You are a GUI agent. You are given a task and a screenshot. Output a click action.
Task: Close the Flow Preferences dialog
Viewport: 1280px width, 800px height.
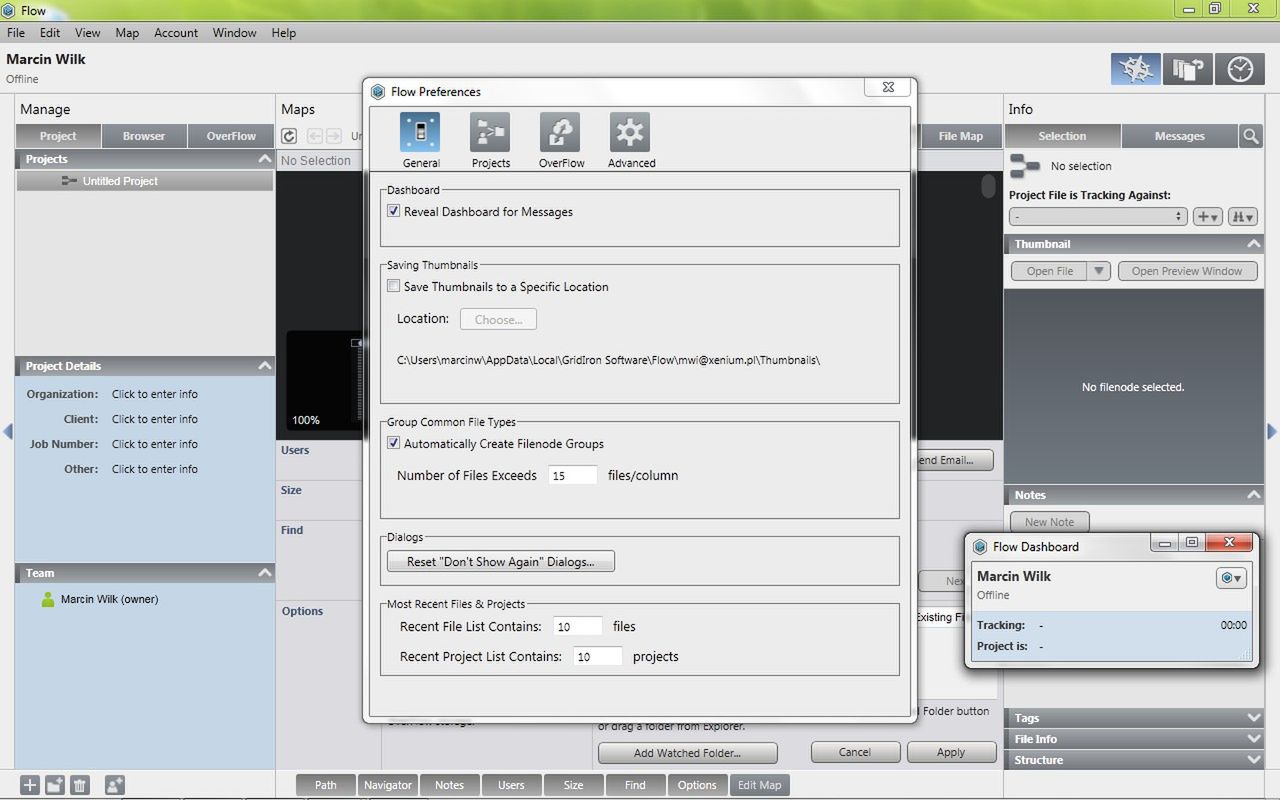coord(888,87)
